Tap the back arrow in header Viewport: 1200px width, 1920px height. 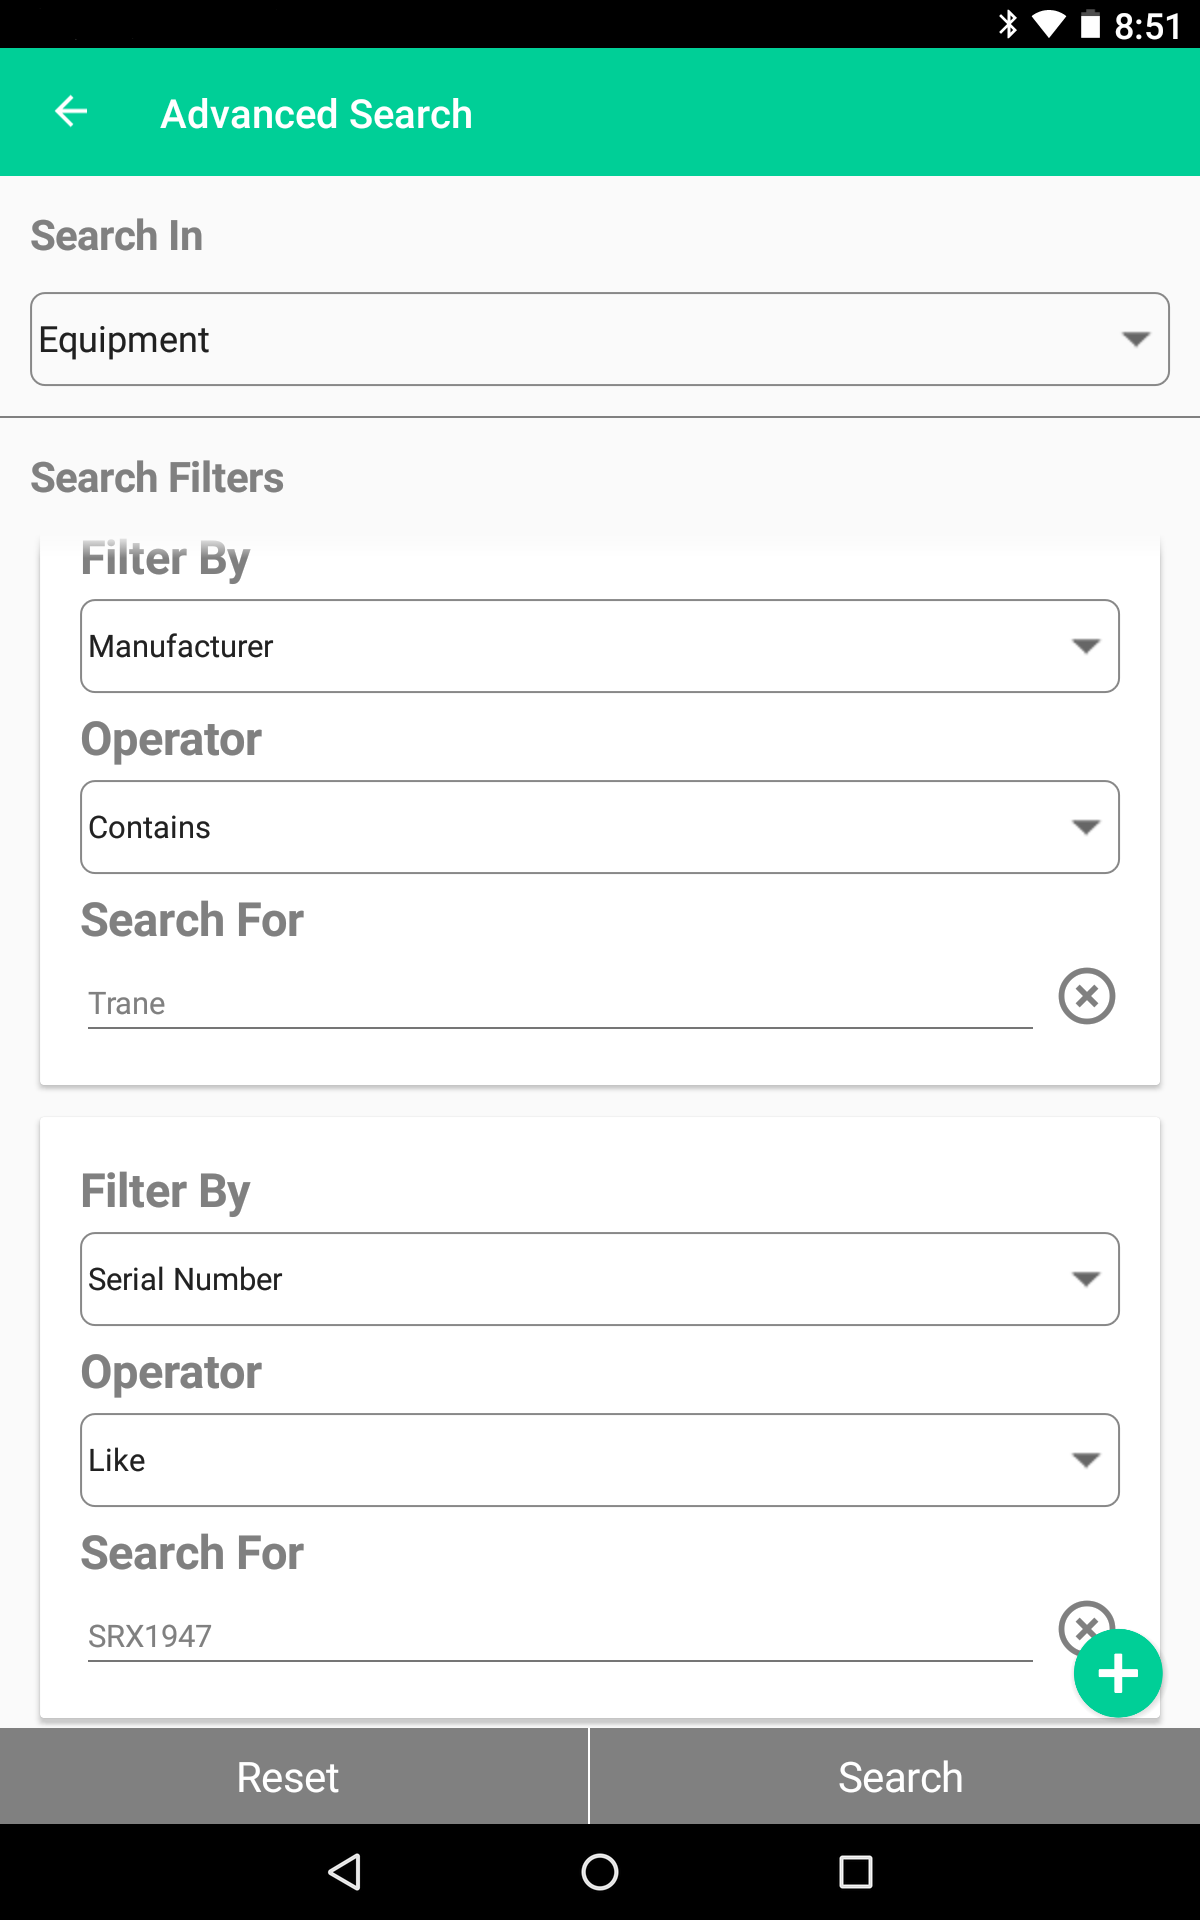coord(71,112)
